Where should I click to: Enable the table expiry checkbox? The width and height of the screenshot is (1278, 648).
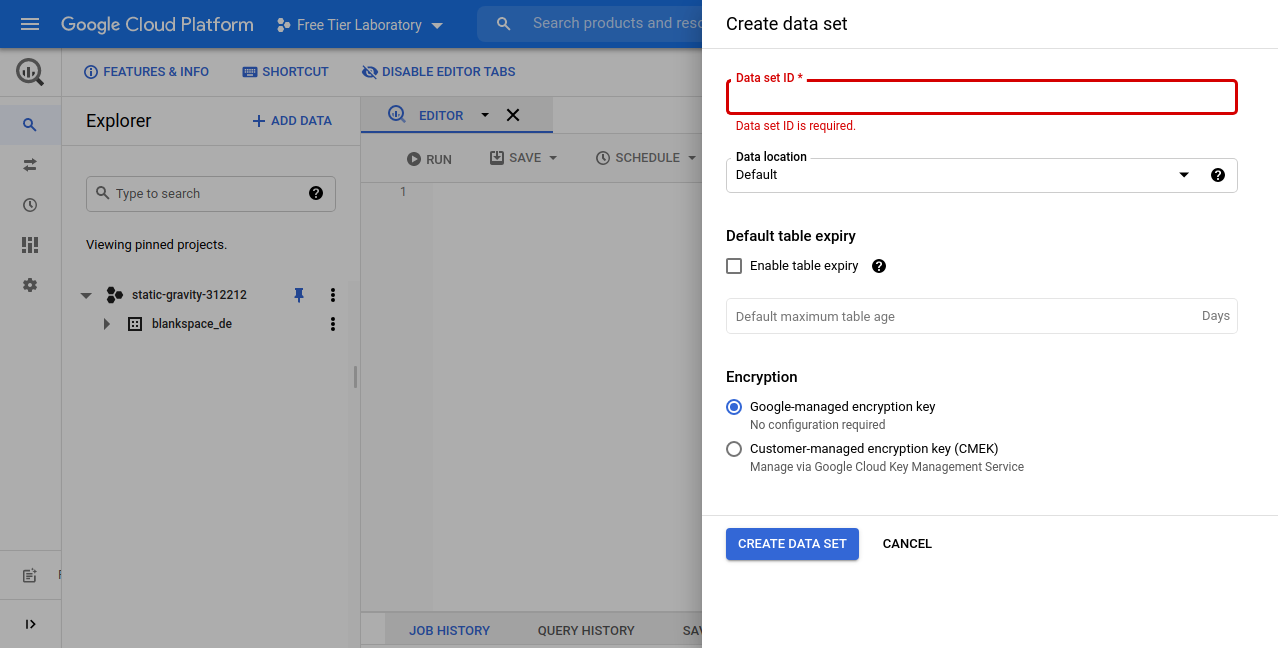[x=734, y=266]
